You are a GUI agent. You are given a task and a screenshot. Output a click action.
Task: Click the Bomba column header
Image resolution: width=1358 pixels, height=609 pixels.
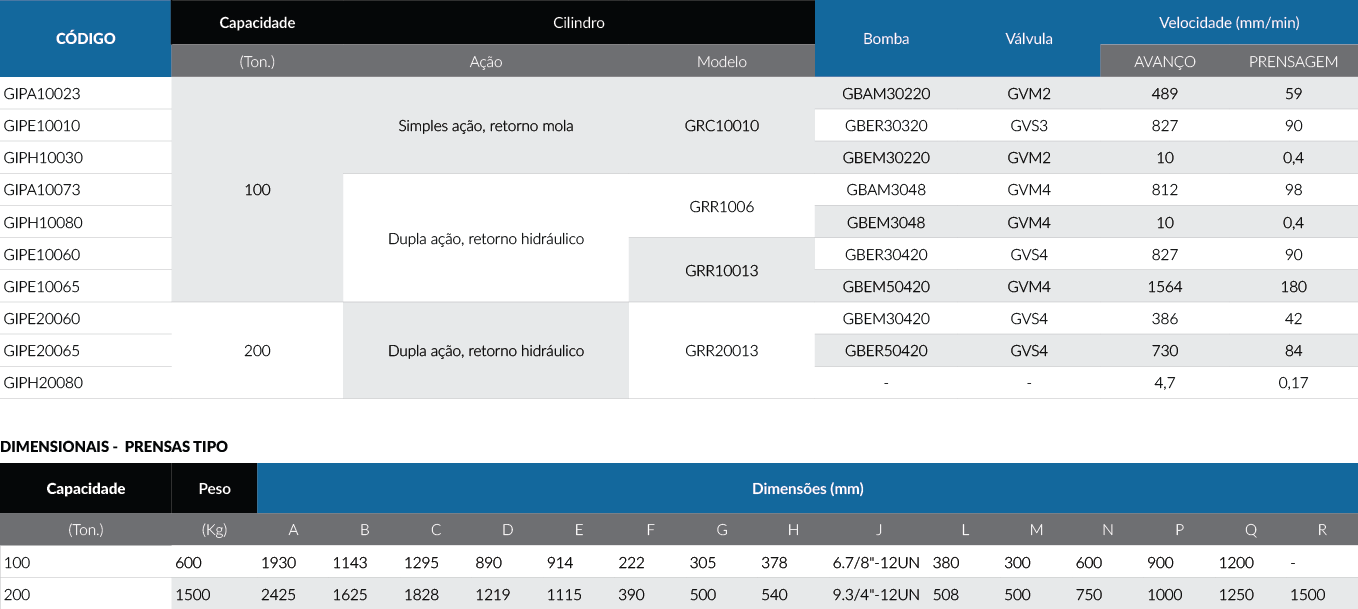tap(886, 39)
